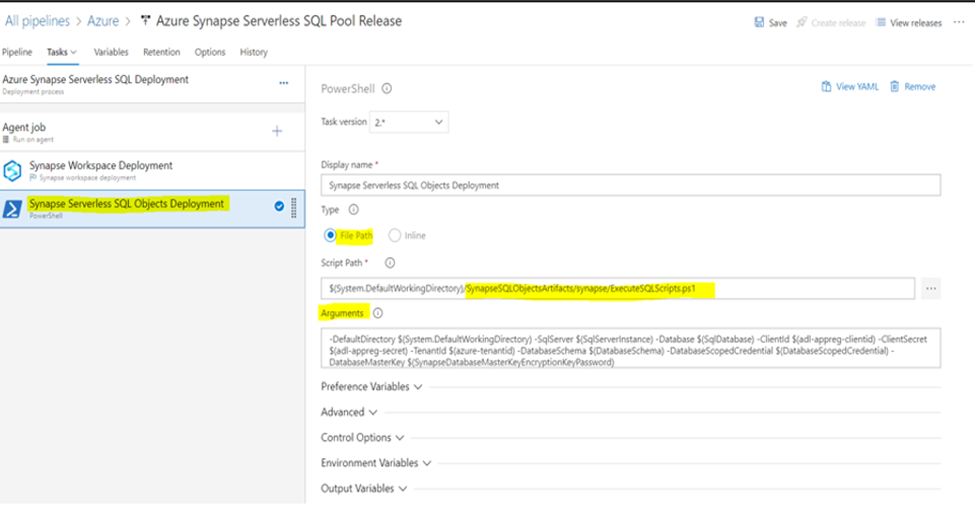Click the View releases text link
The image size is (975, 515).
pos(916,23)
